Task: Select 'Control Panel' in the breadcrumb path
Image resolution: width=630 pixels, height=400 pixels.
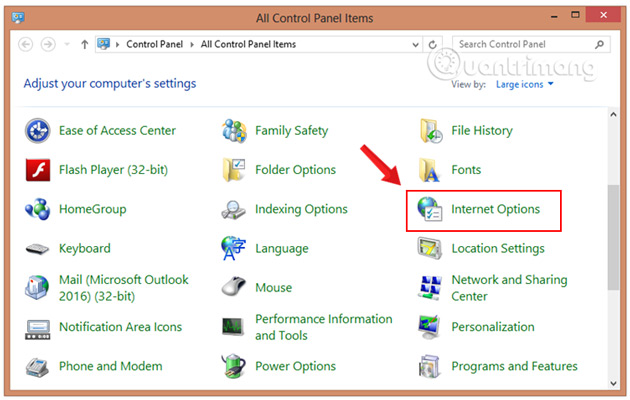Action: [x=155, y=45]
